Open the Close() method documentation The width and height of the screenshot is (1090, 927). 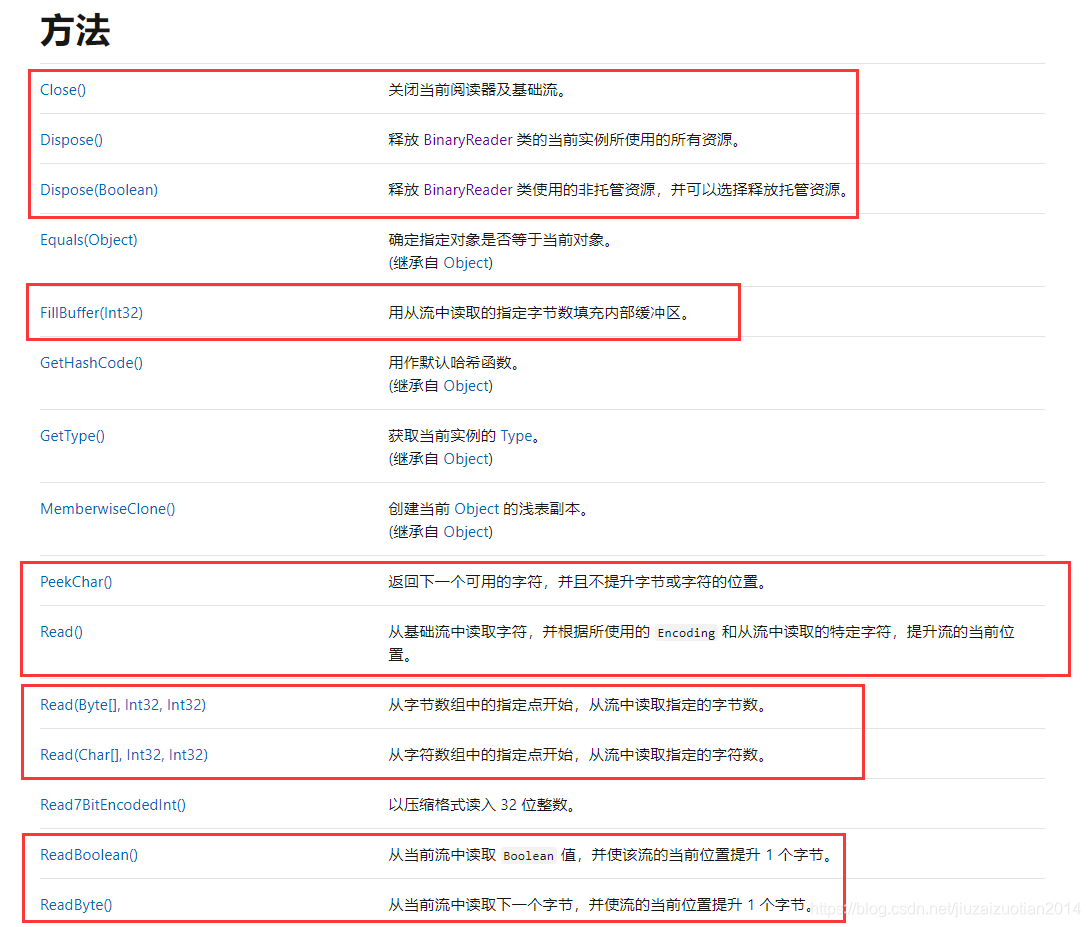point(62,90)
